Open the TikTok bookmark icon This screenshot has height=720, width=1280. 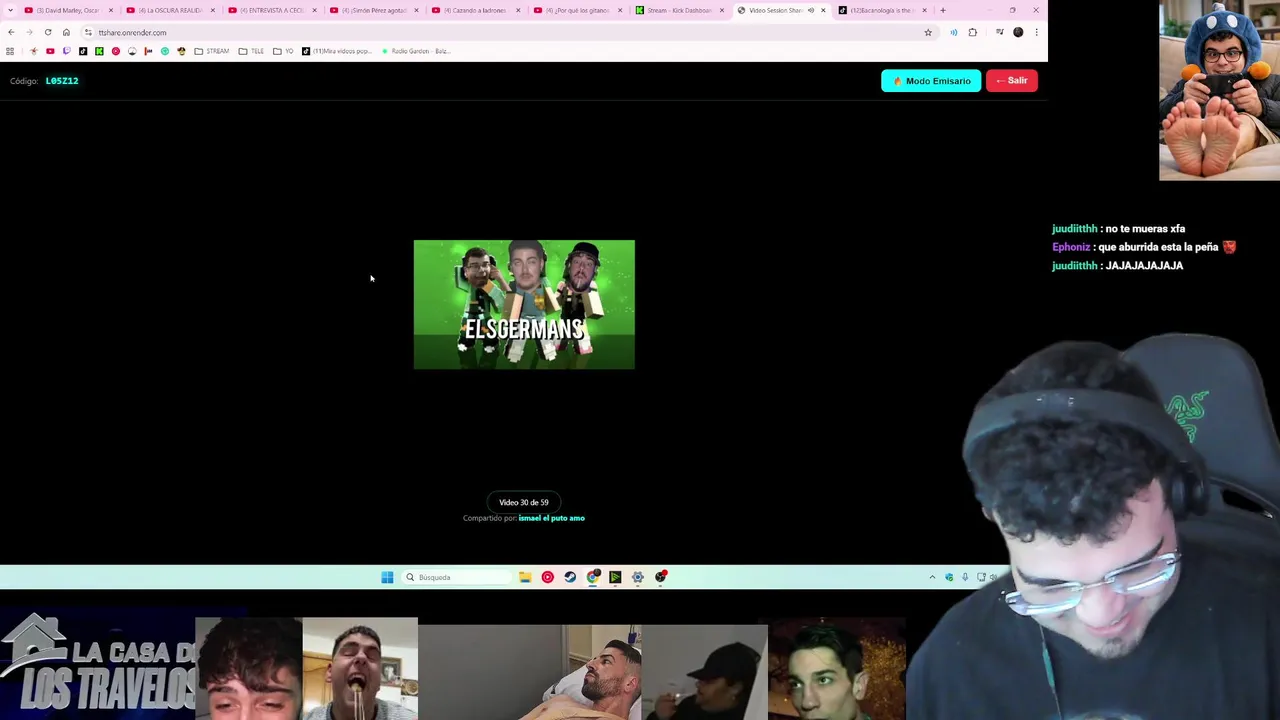click(83, 51)
